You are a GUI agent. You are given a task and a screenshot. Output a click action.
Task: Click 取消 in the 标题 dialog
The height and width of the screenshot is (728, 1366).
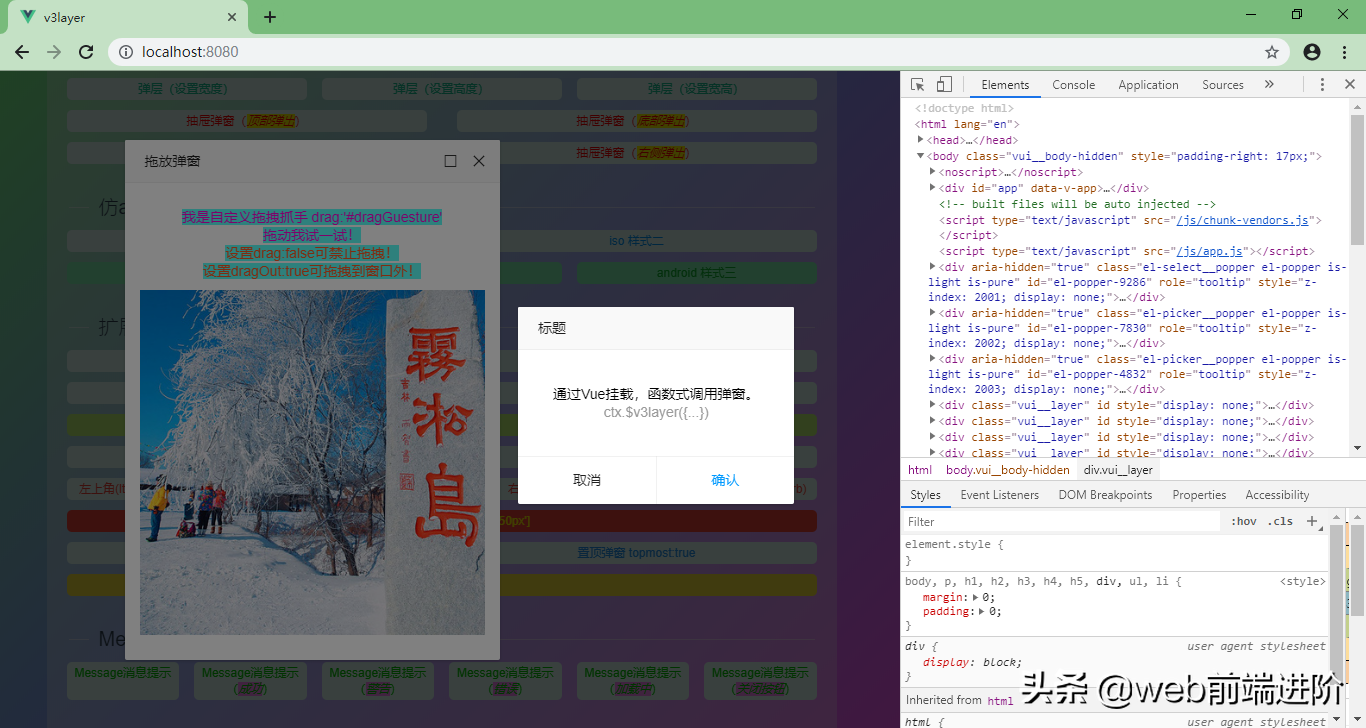tap(587, 480)
